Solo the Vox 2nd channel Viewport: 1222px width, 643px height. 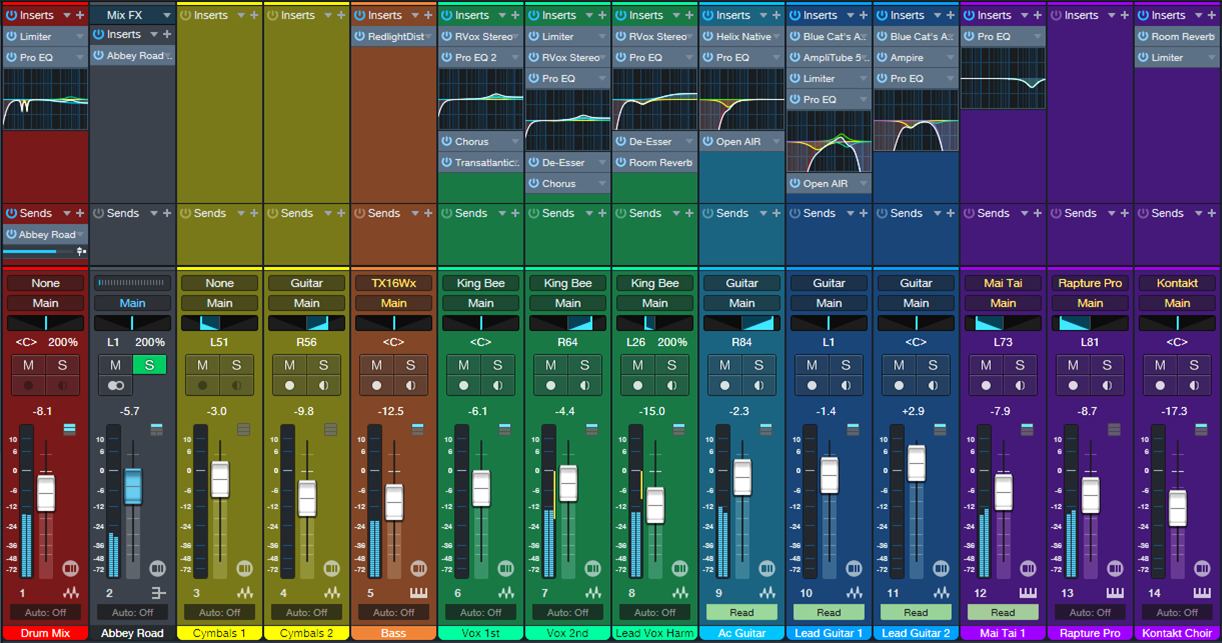pyautogui.click(x=585, y=365)
